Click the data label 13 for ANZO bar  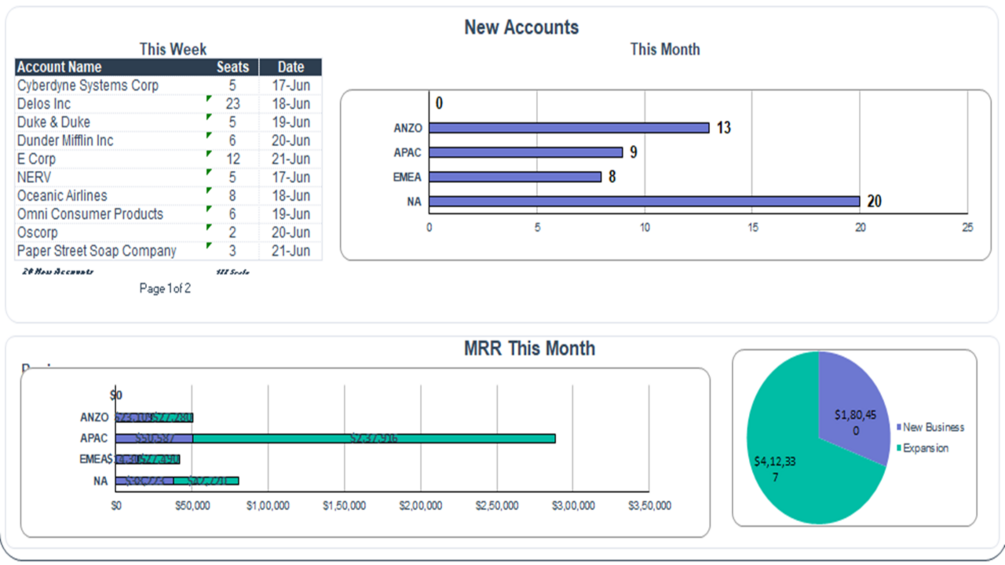tap(724, 128)
